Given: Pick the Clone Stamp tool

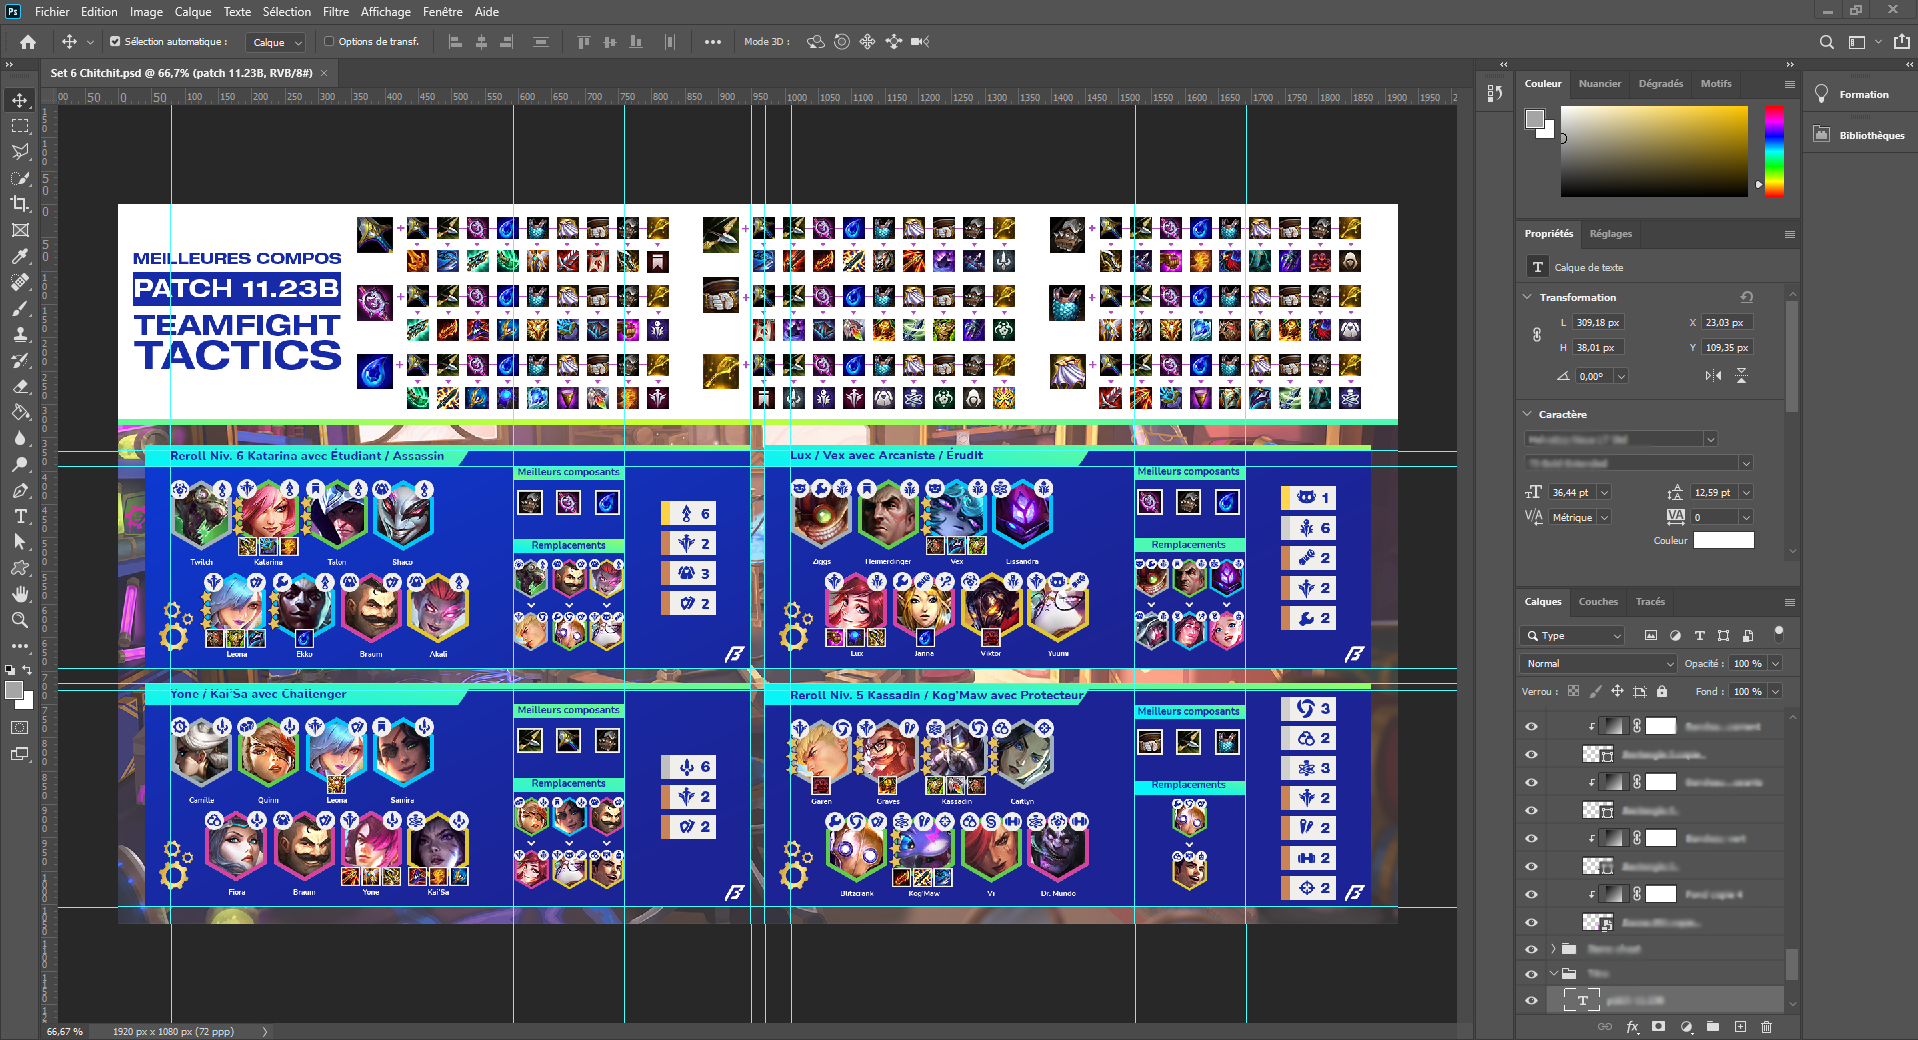Looking at the screenshot, I should 20,334.
